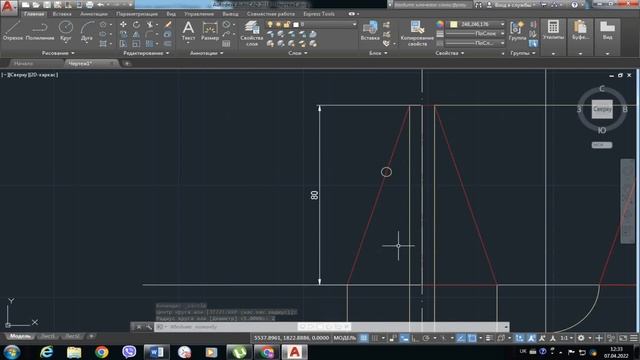
Task: Toggle object snap in status bar
Action: [472, 338]
